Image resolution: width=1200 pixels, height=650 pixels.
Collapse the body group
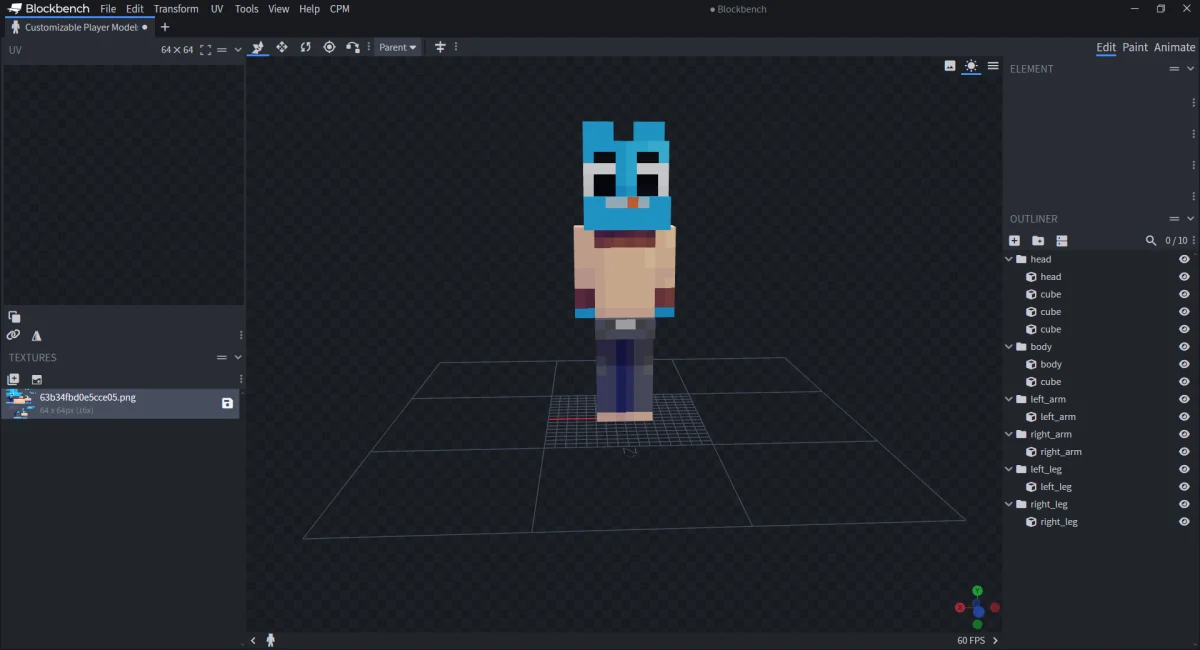pos(1009,347)
